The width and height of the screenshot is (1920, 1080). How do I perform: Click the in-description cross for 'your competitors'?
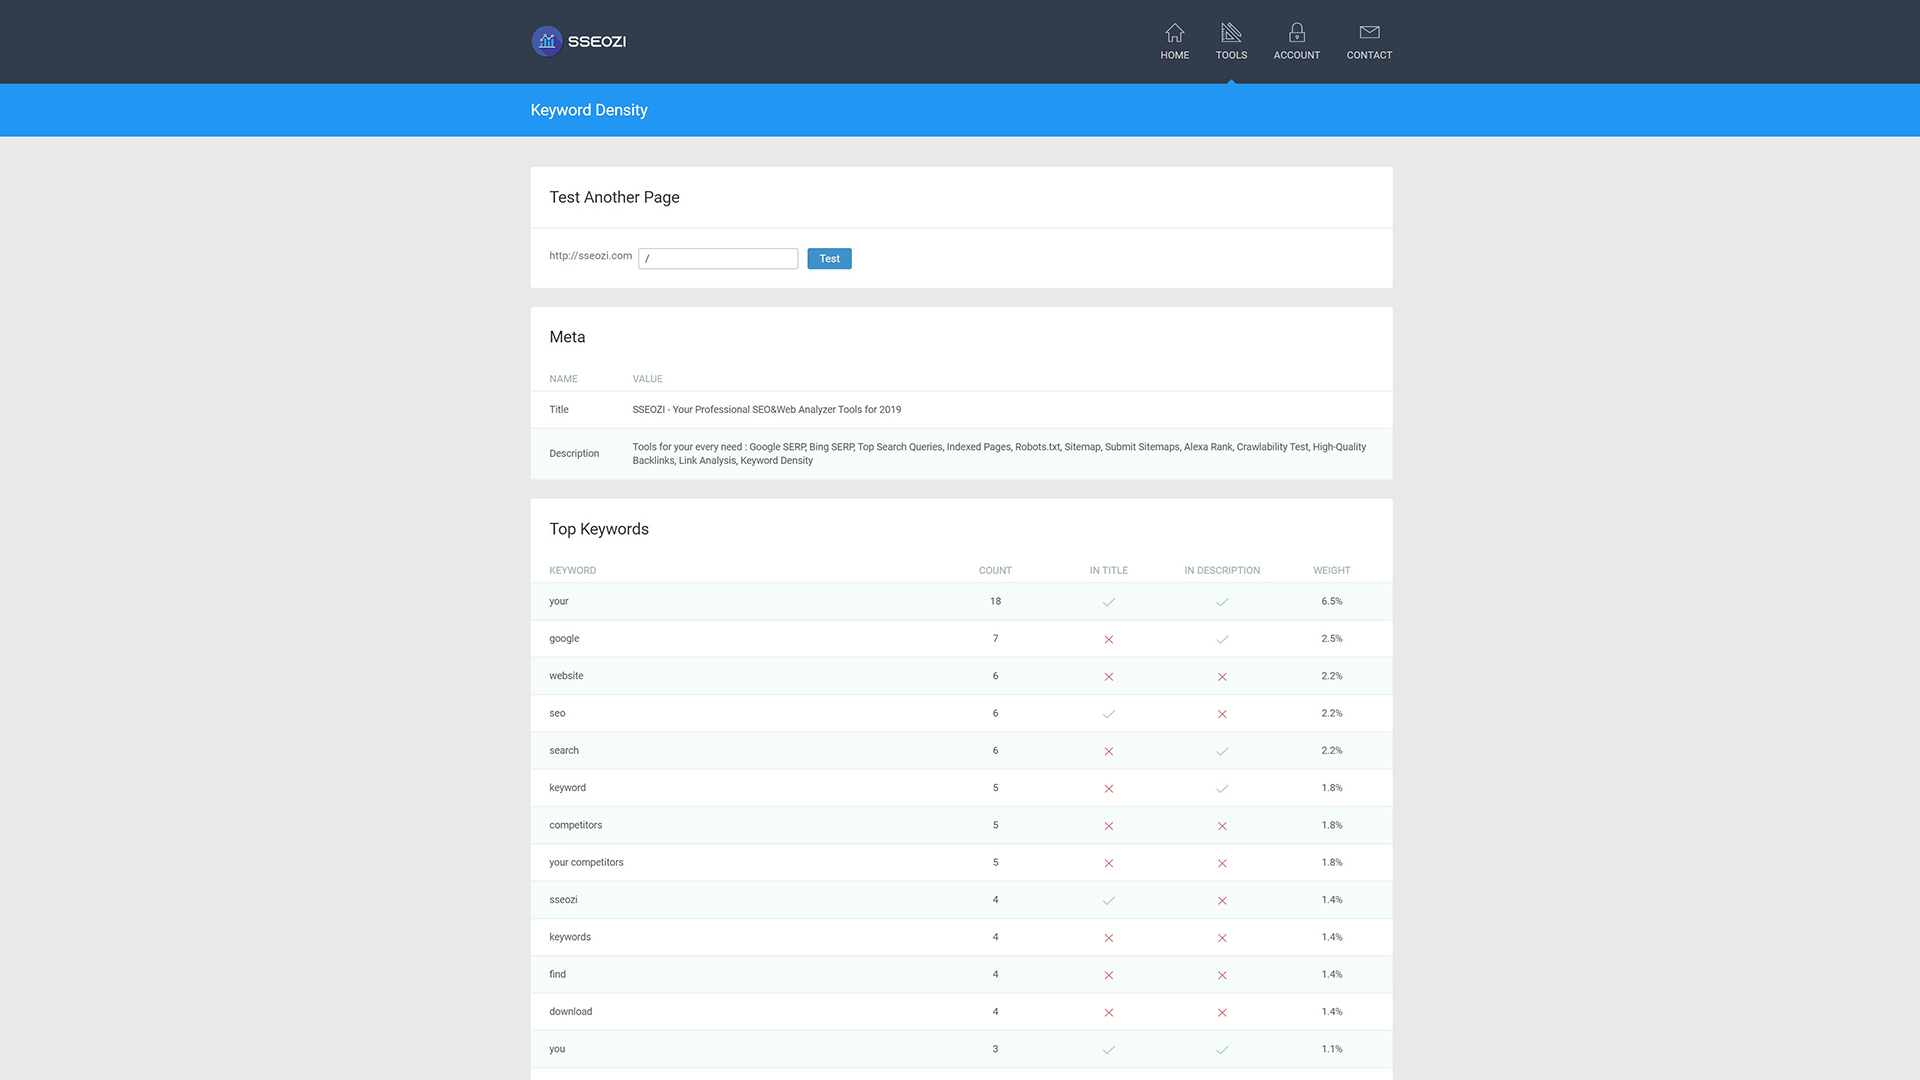click(1222, 863)
